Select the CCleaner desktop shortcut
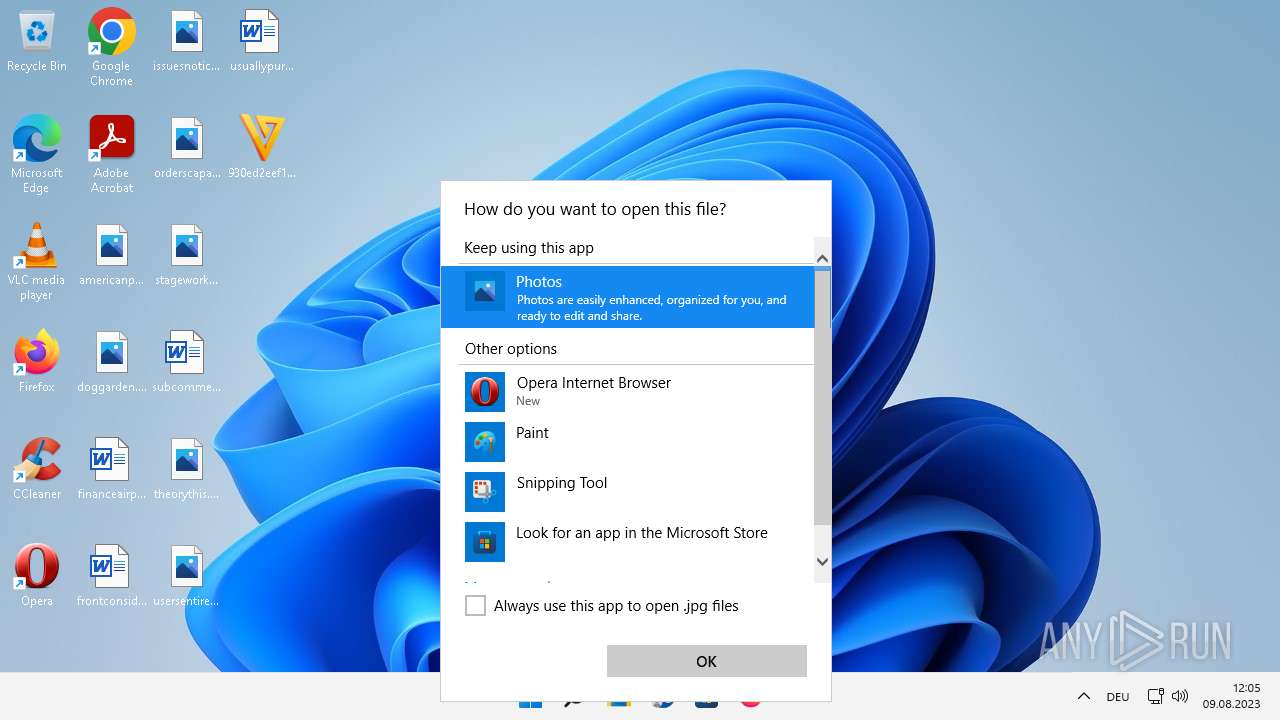Image resolution: width=1280 pixels, height=720 pixels. coord(37,468)
